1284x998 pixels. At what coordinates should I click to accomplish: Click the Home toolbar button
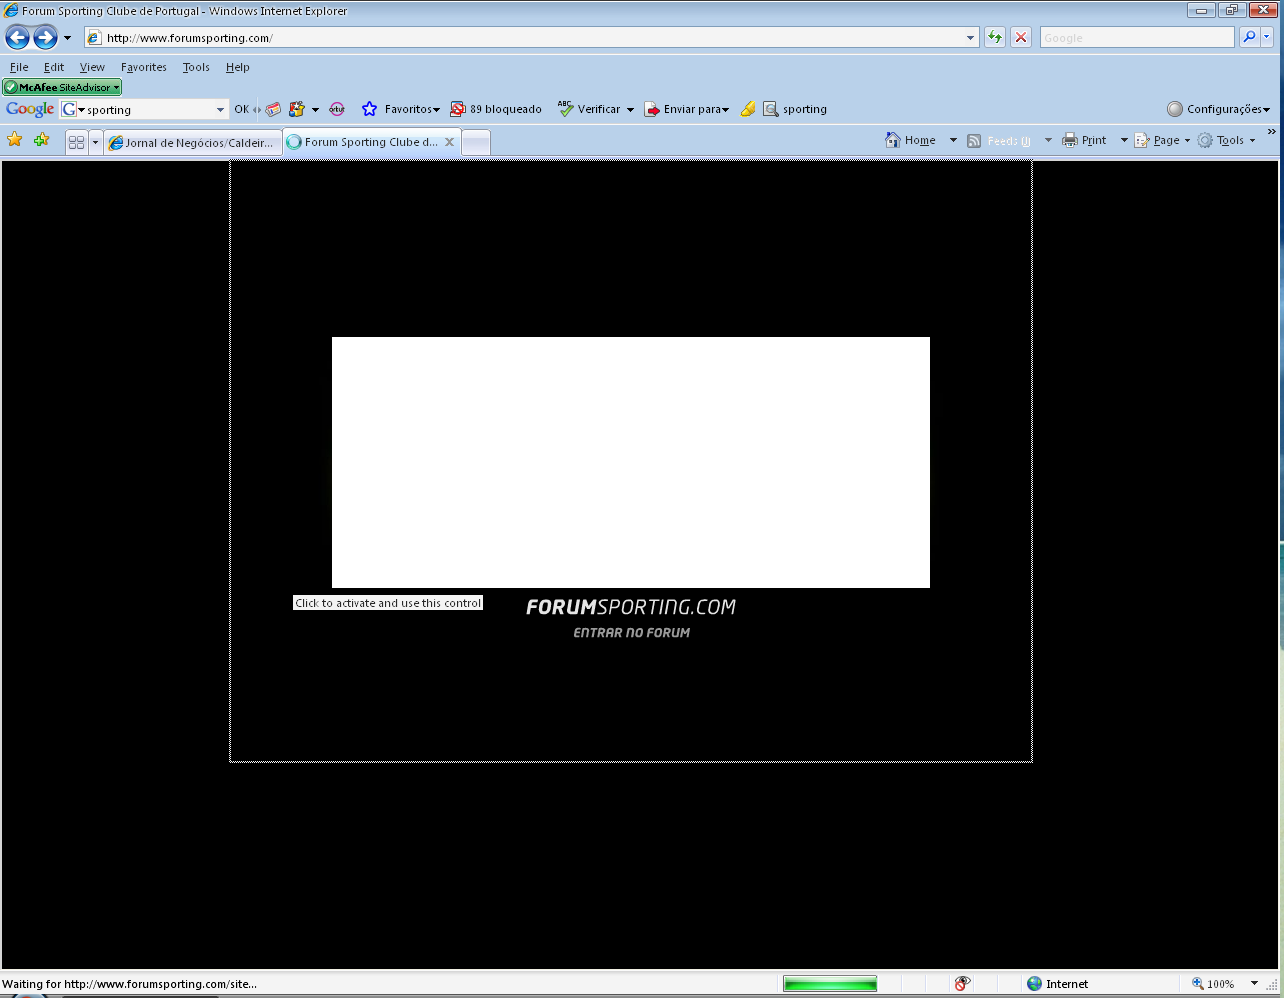point(911,141)
